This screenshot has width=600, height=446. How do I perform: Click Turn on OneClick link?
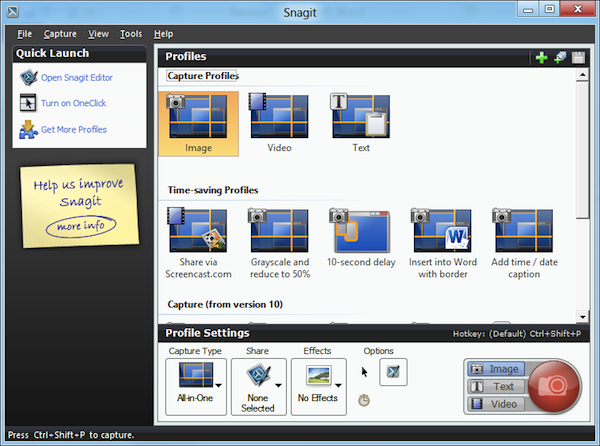coord(73,103)
